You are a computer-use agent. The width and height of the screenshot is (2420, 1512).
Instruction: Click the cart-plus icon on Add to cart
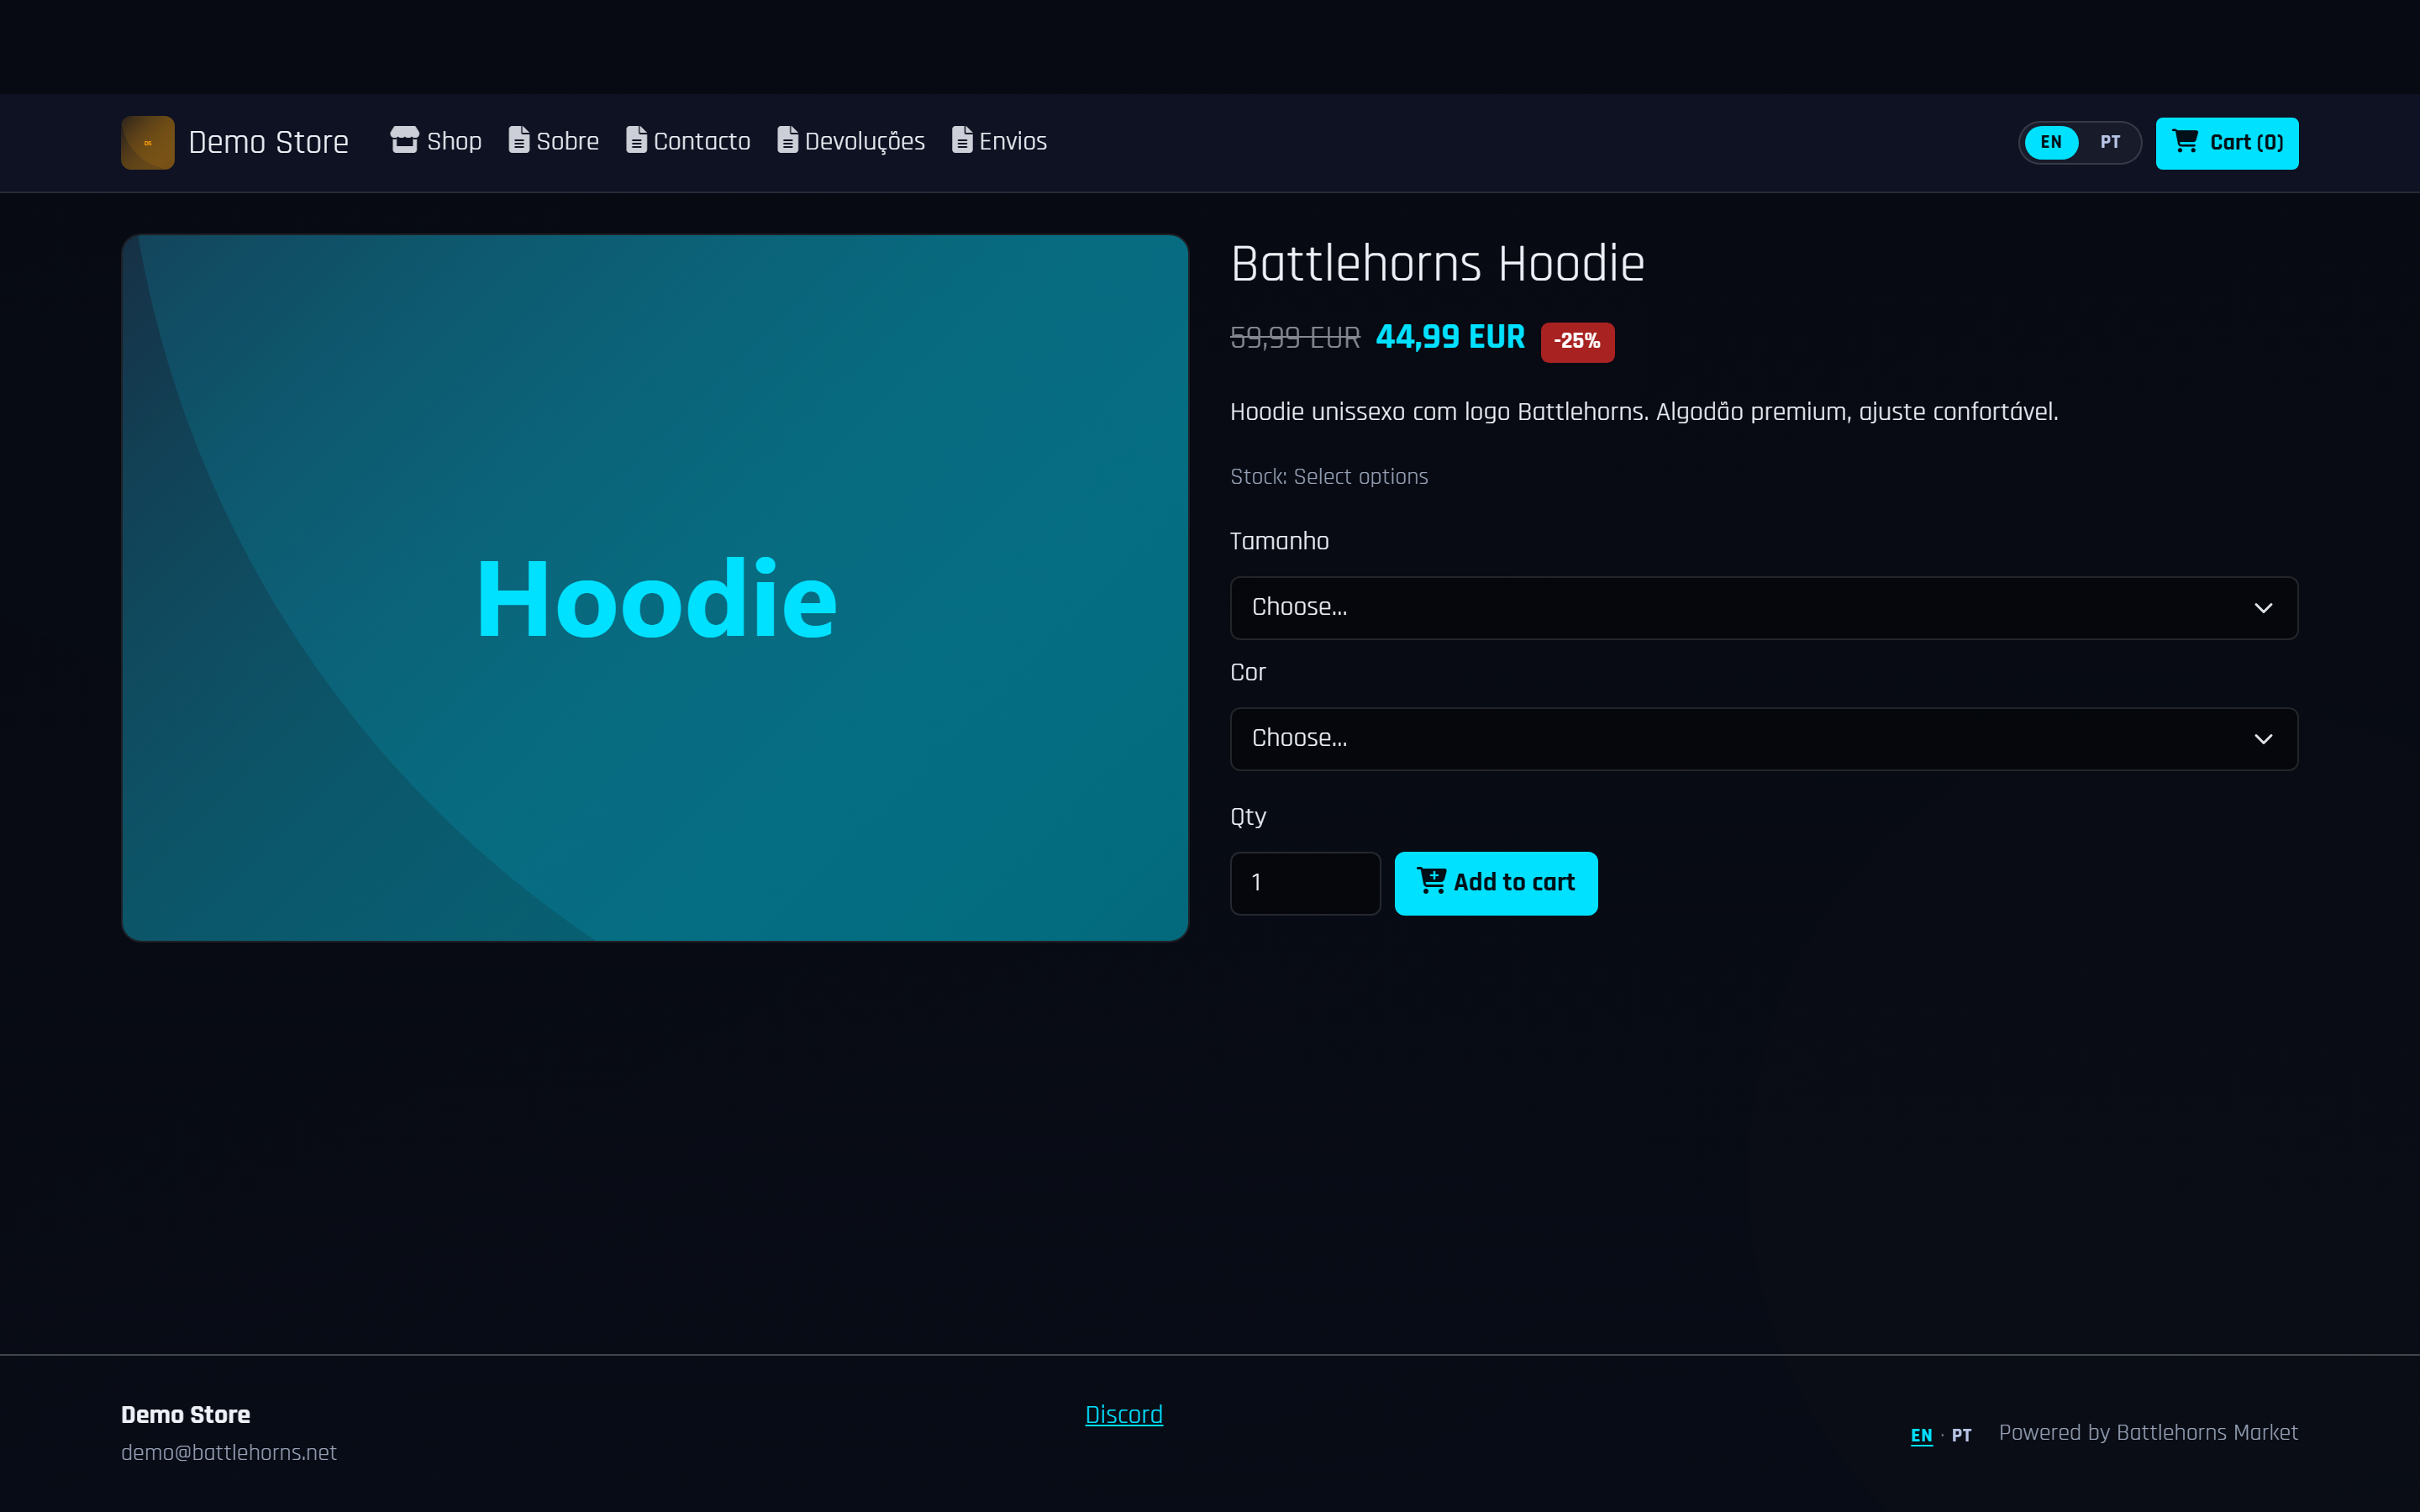click(x=1431, y=881)
